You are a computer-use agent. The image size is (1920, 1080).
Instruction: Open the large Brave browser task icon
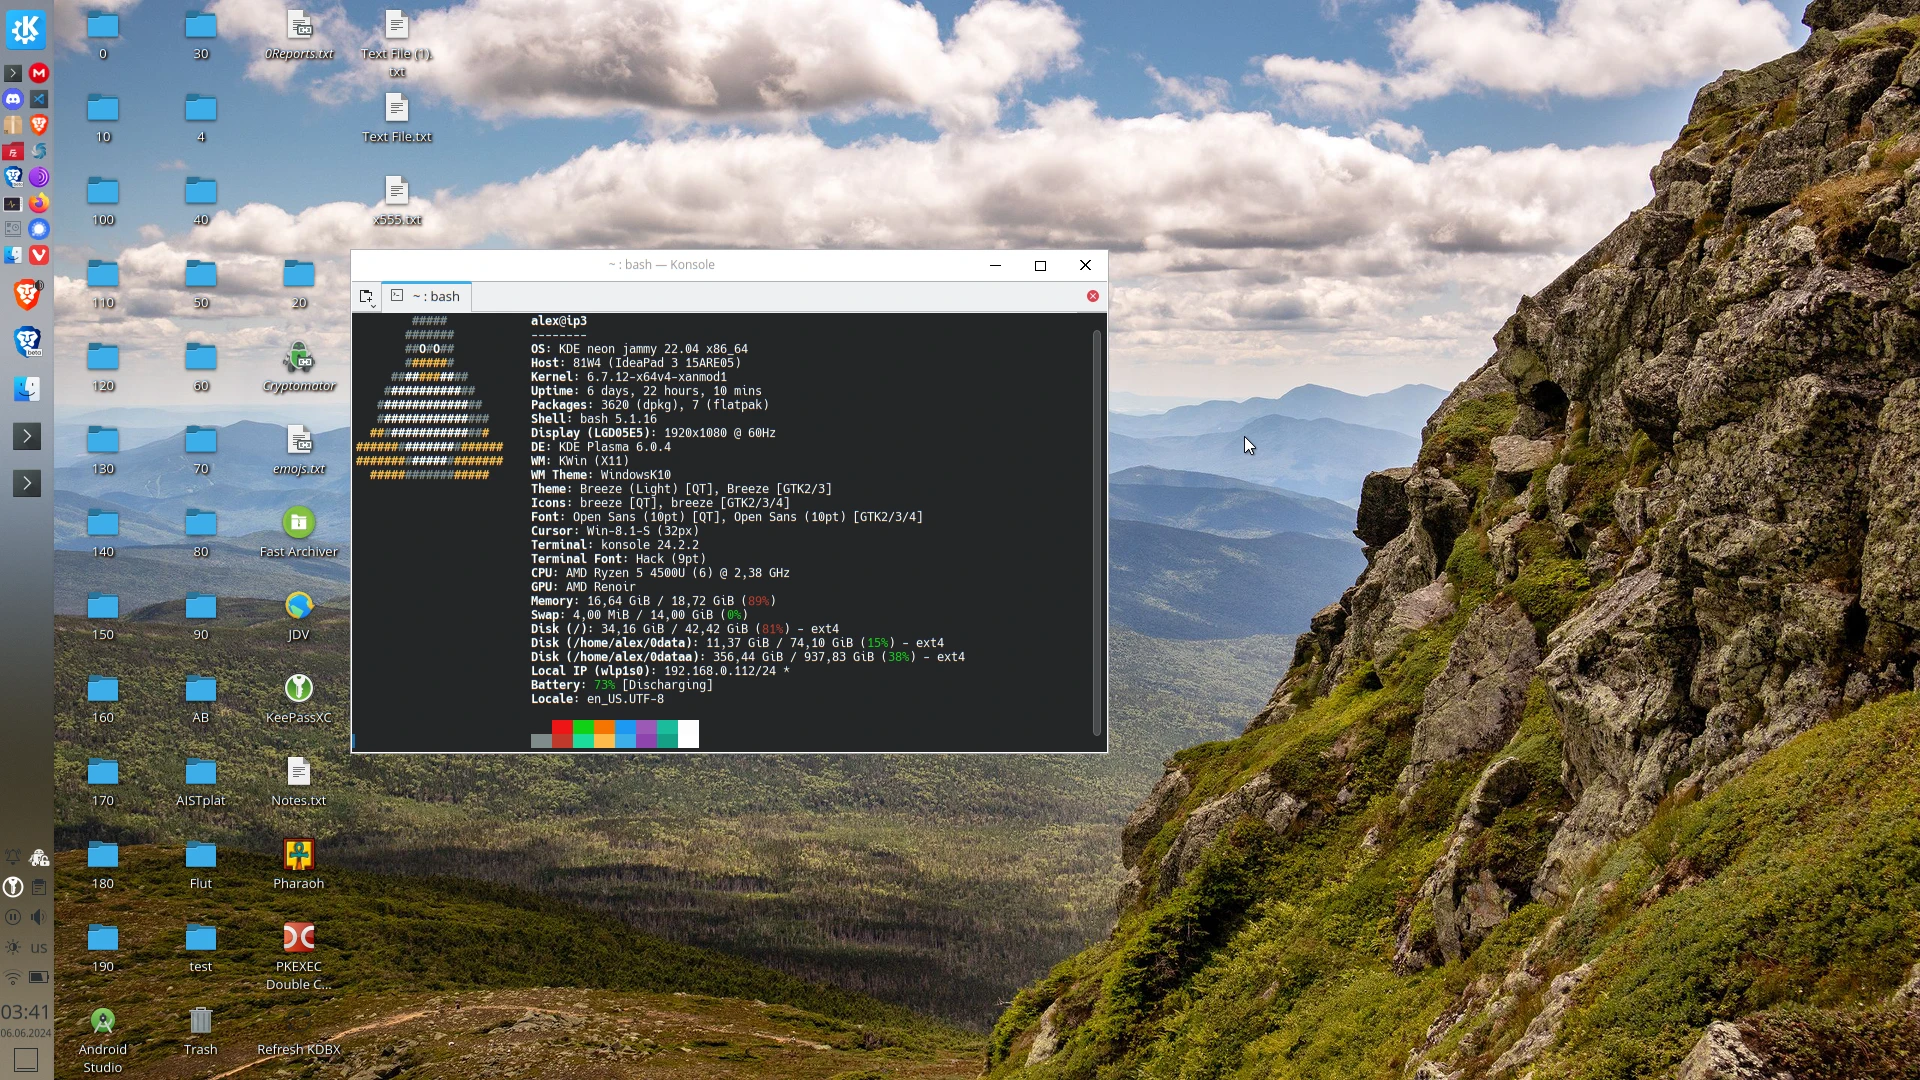pos(27,294)
